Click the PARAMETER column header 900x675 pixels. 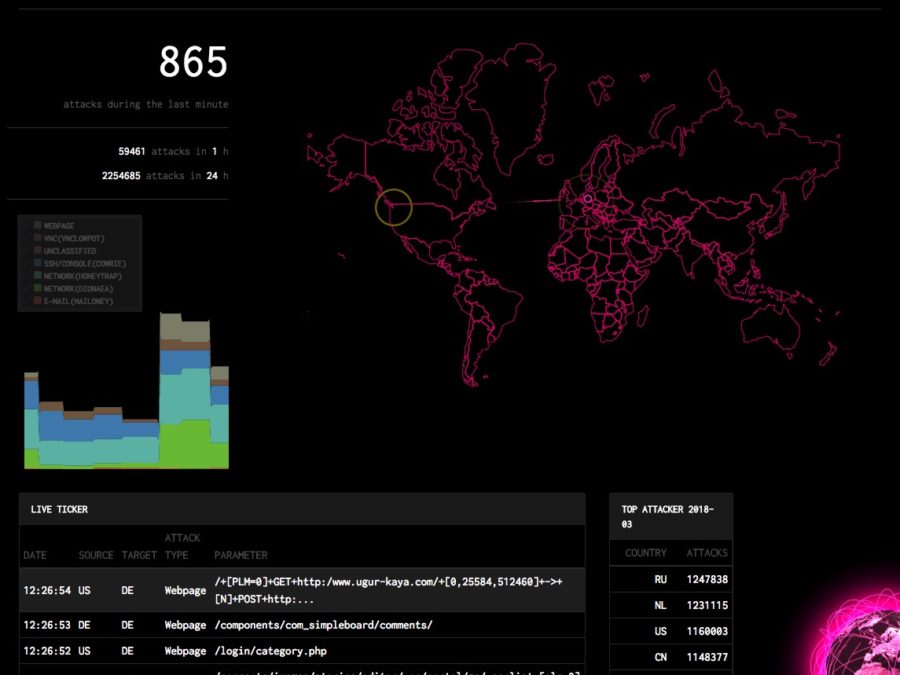[241, 555]
